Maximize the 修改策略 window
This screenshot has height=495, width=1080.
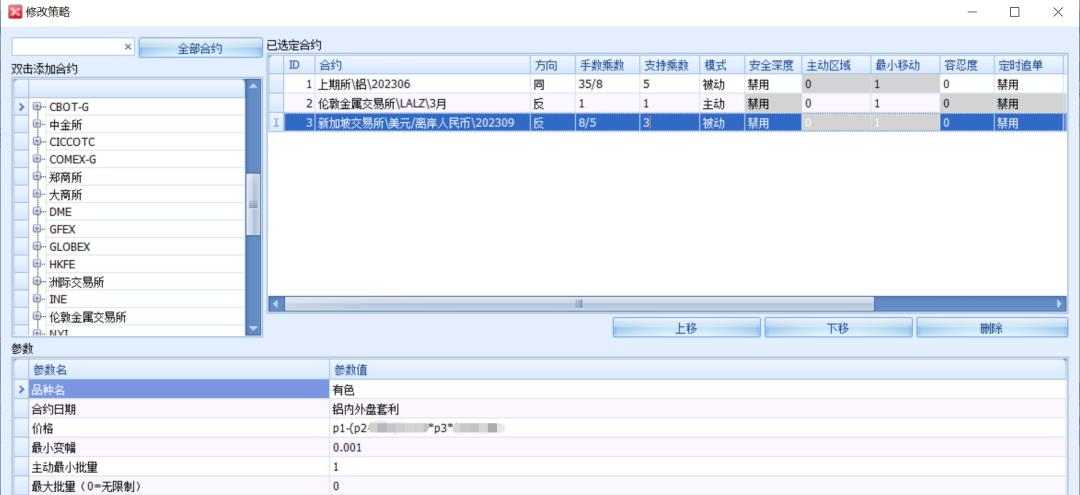[x=1015, y=12]
